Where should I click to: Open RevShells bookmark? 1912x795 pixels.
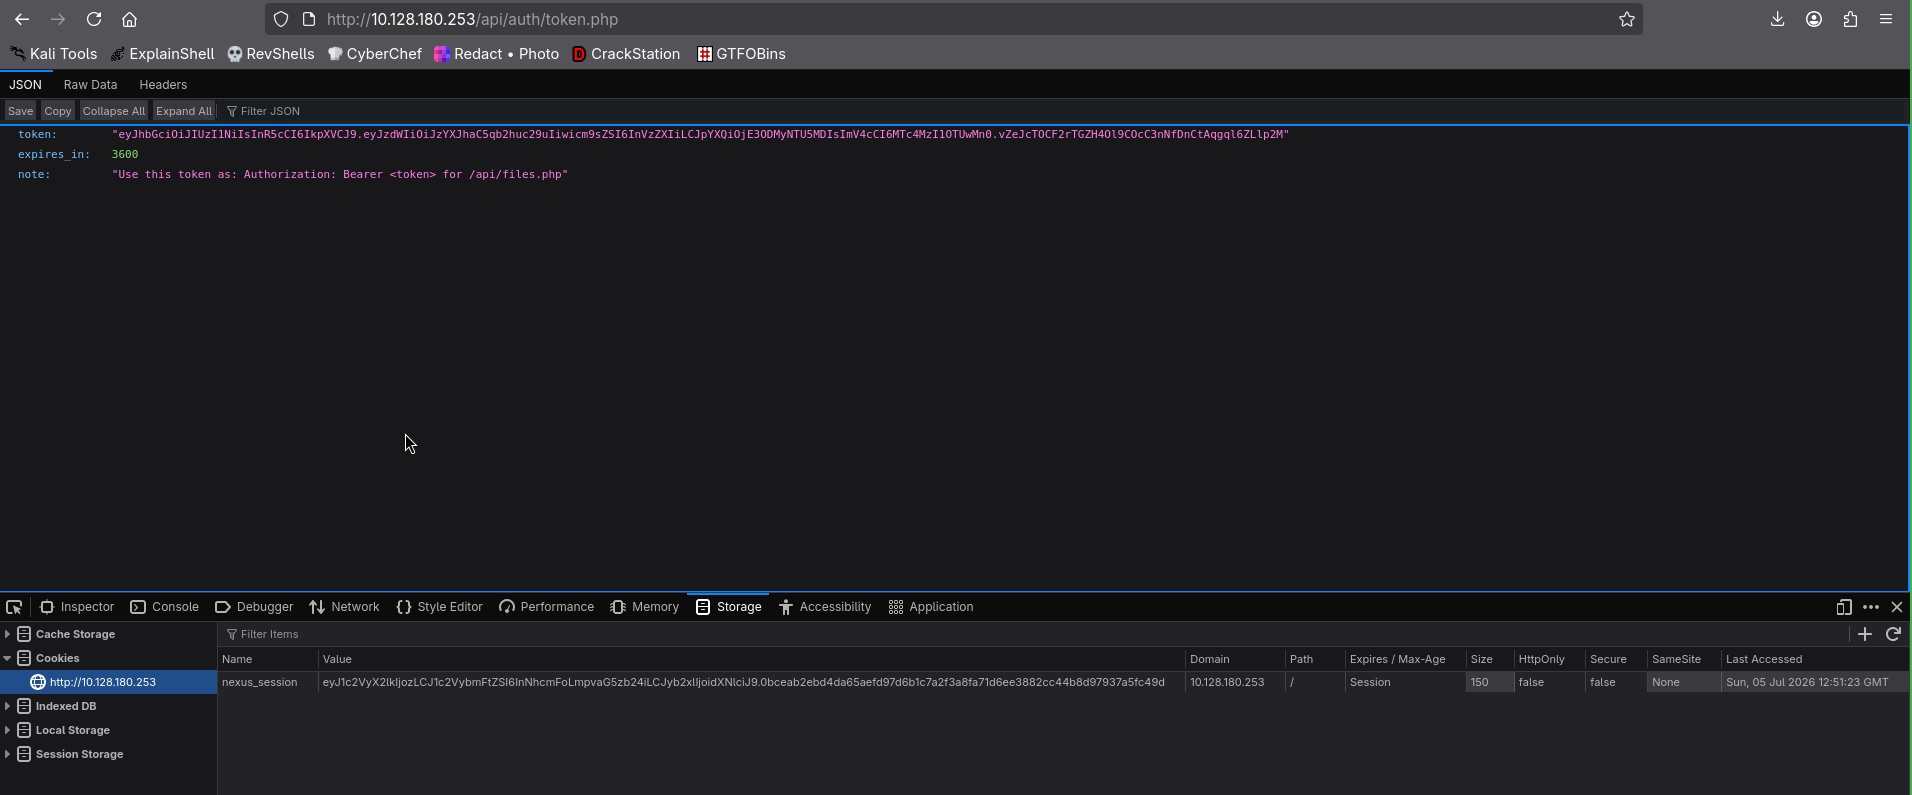pos(271,54)
